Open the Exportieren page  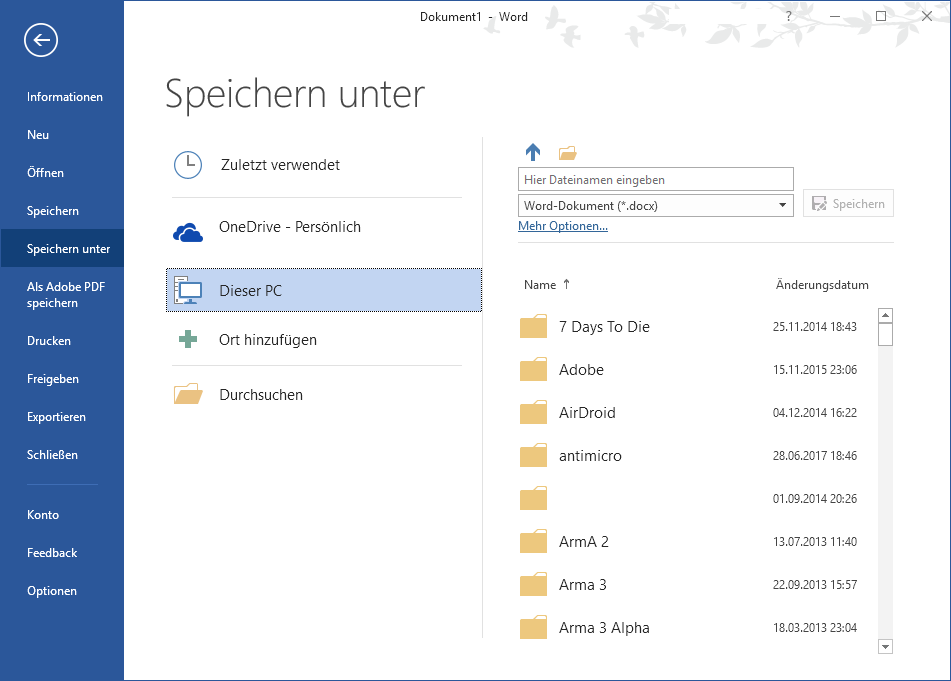pyautogui.click(x=56, y=417)
